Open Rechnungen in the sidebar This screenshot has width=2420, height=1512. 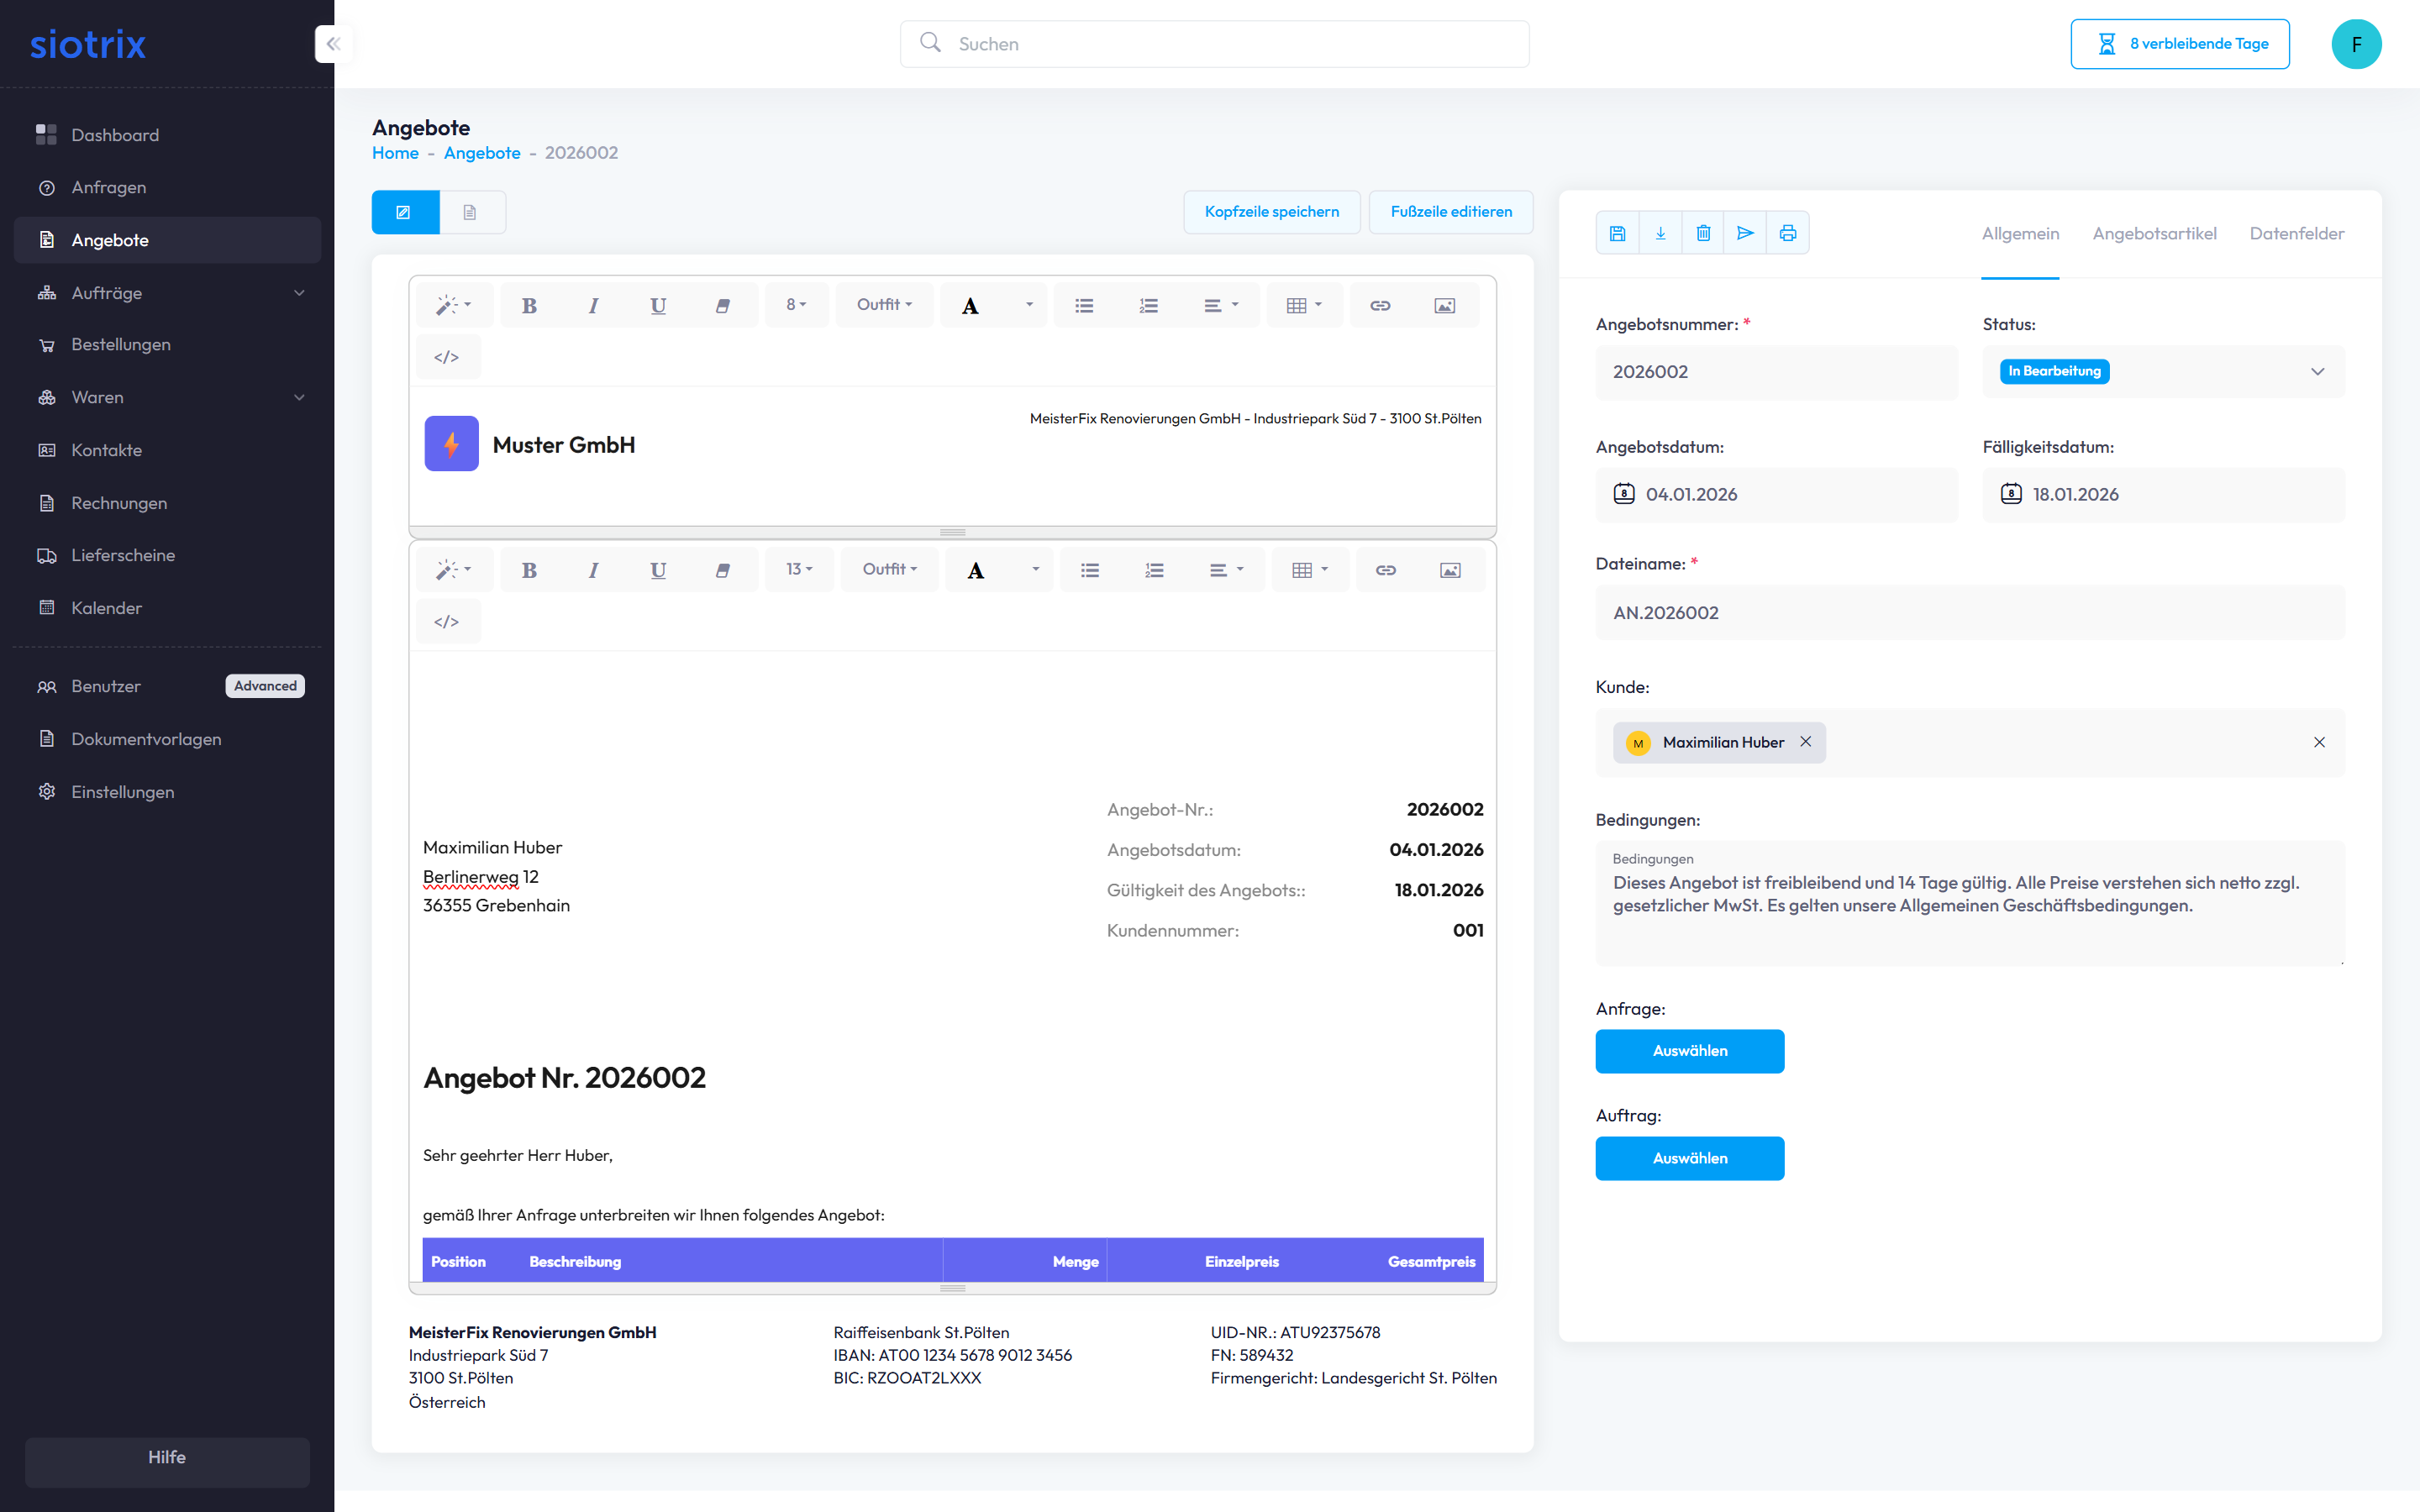tap(119, 503)
